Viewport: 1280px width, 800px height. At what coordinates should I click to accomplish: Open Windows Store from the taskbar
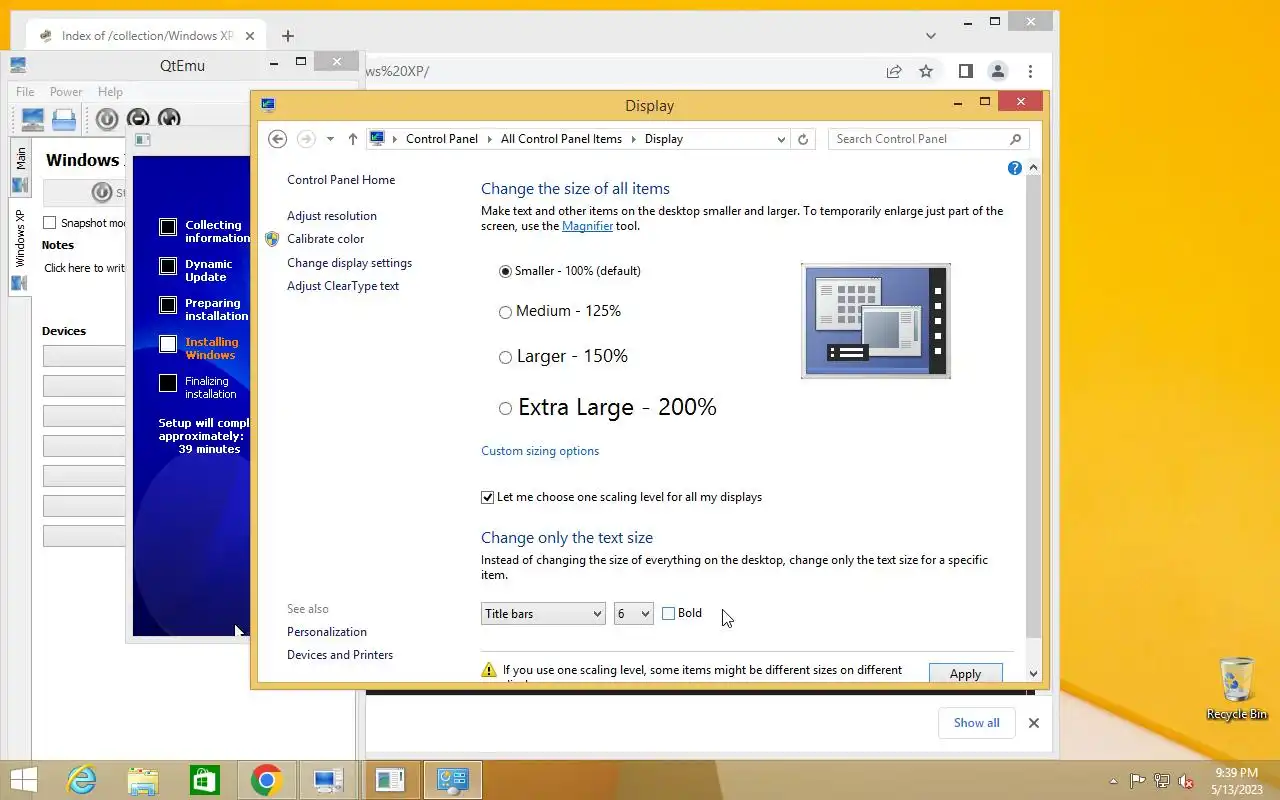pyautogui.click(x=205, y=780)
